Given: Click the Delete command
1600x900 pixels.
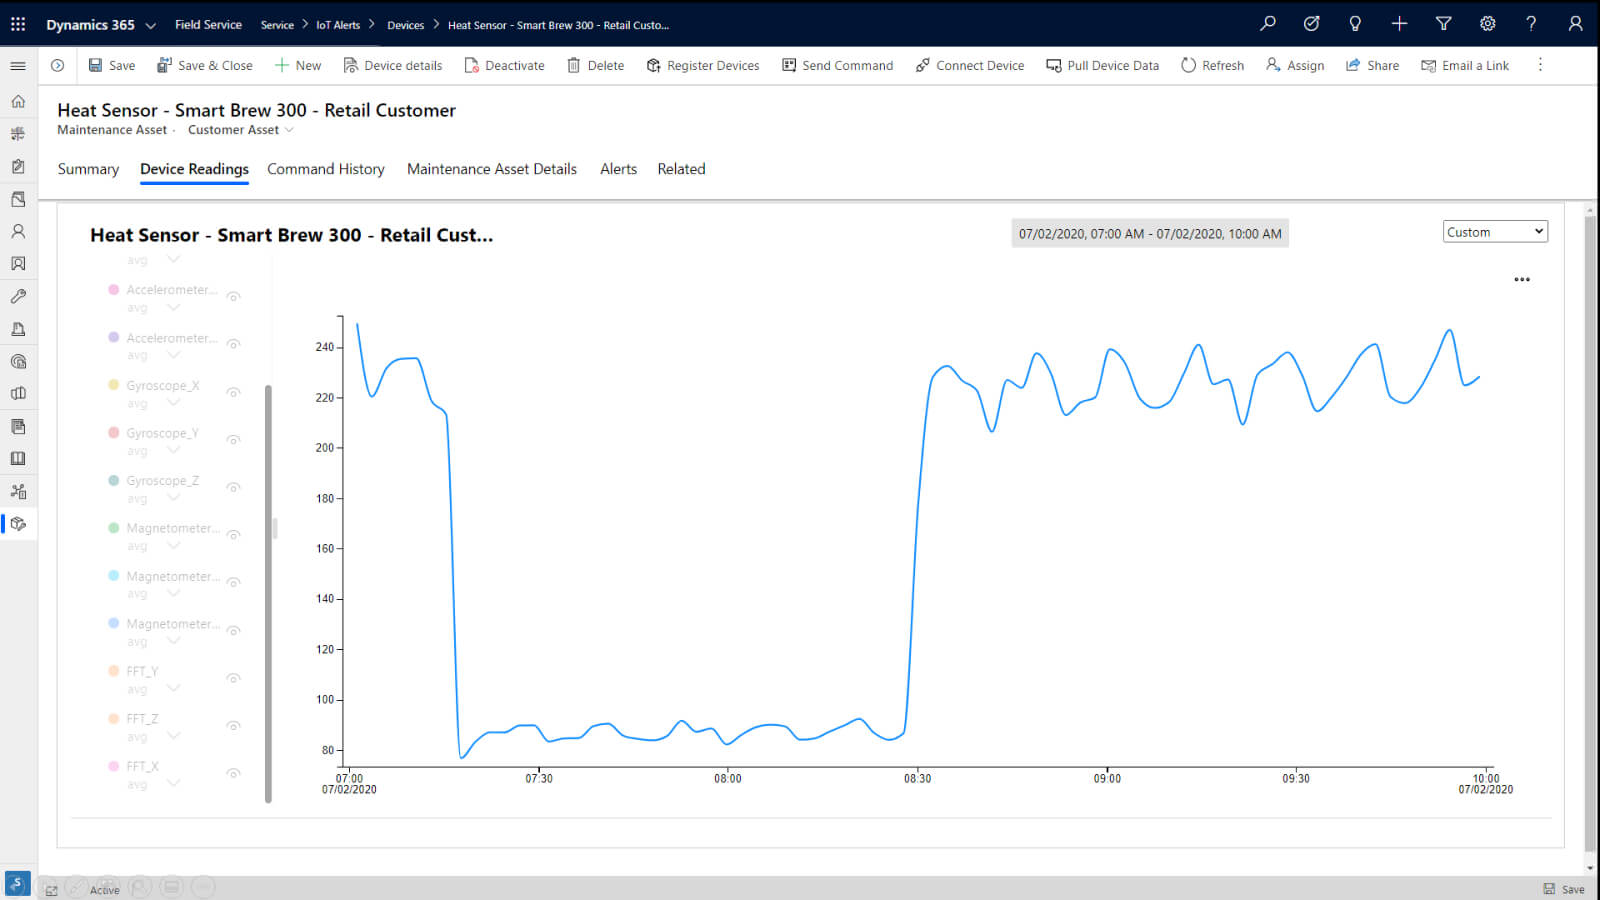Looking at the screenshot, I should [x=595, y=66].
